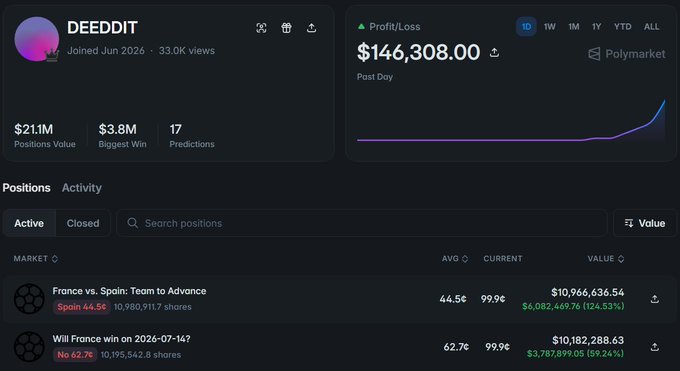The width and height of the screenshot is (680, 371).
Task: Click the search magnifier icon
Action: [133, 223]
